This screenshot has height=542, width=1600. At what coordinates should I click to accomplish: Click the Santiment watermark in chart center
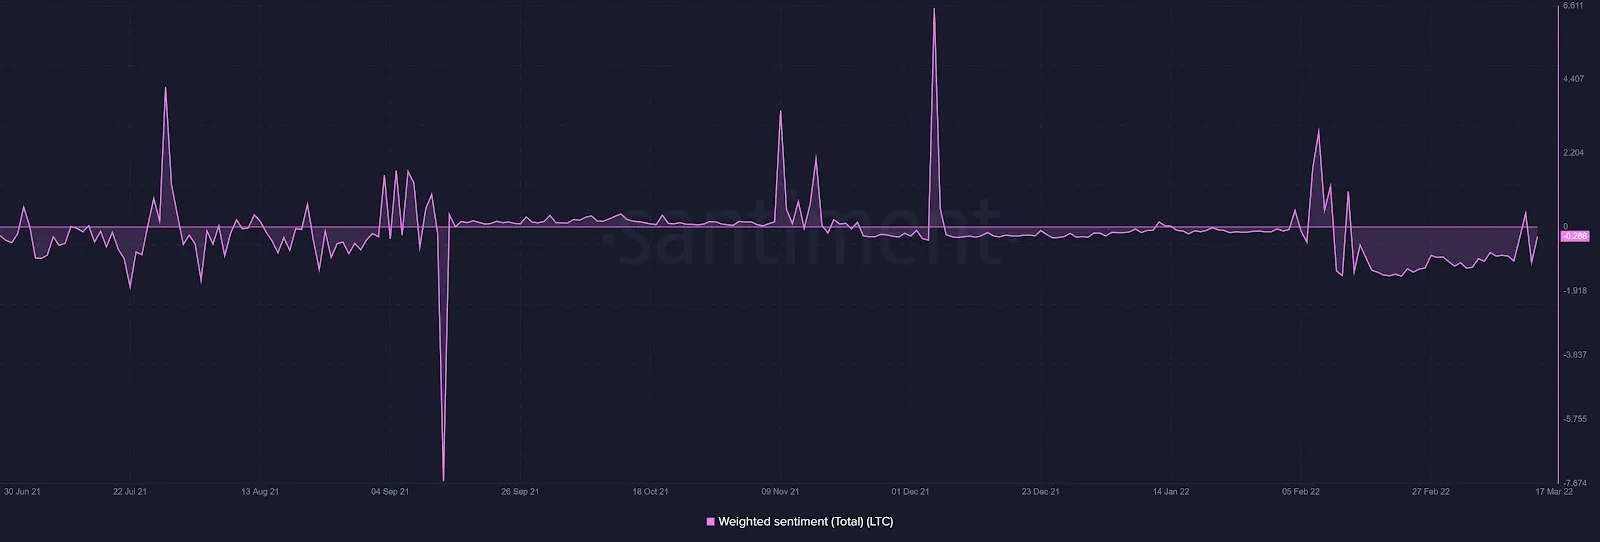pos(808,232)
